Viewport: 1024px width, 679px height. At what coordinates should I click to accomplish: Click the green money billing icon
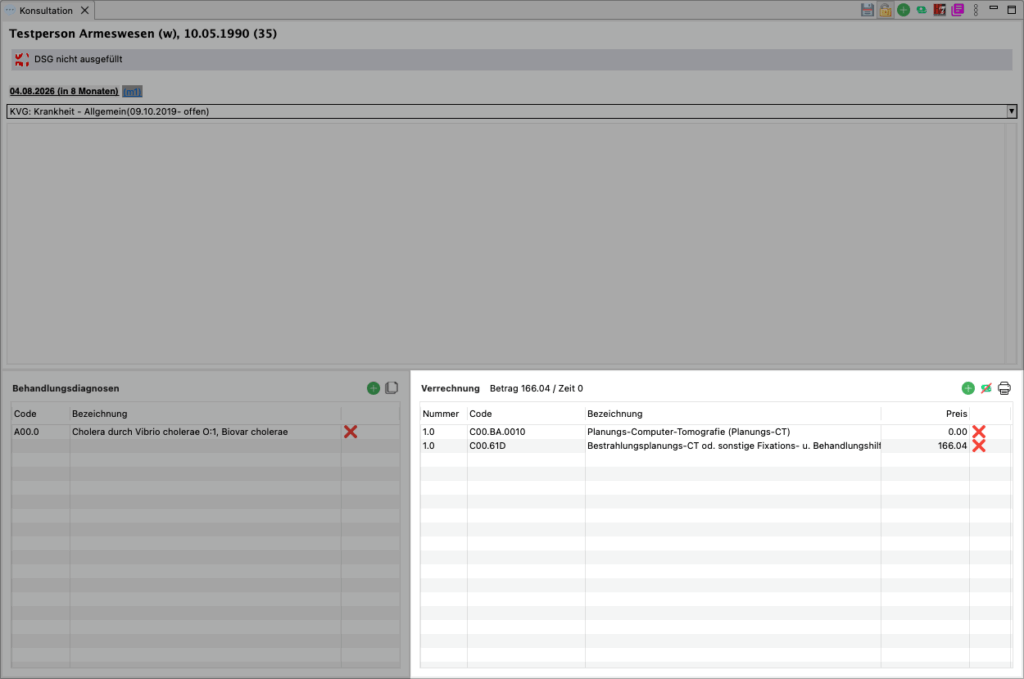[x=920, y=10]
